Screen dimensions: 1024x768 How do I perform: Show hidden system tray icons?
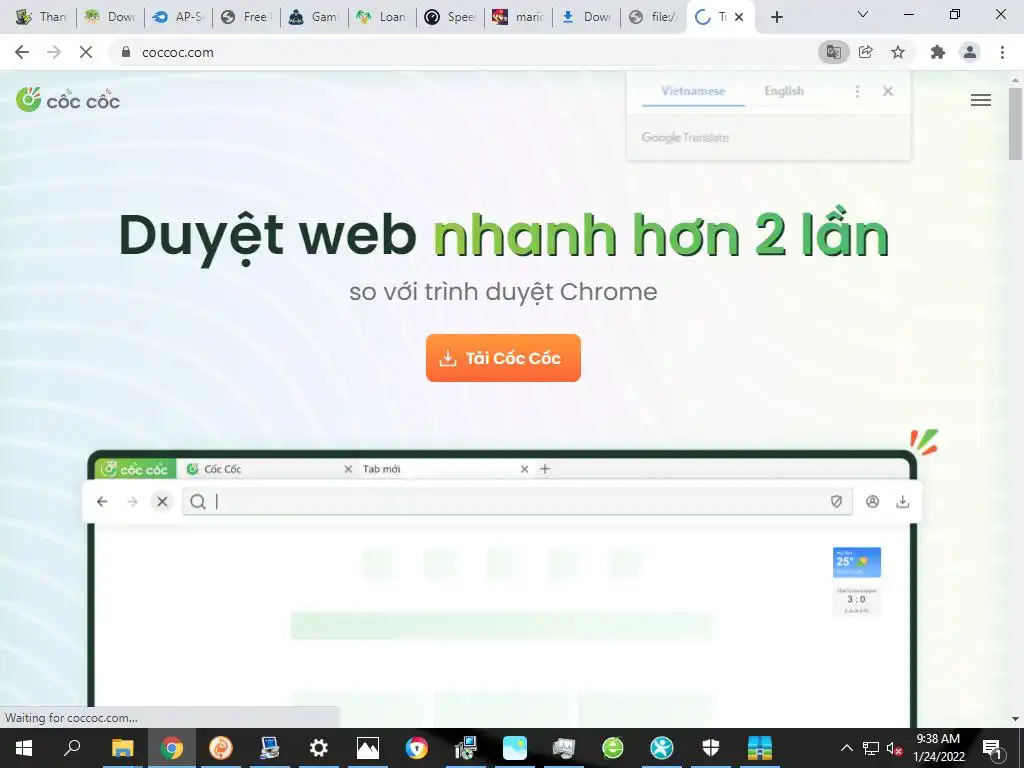point(846,748)
